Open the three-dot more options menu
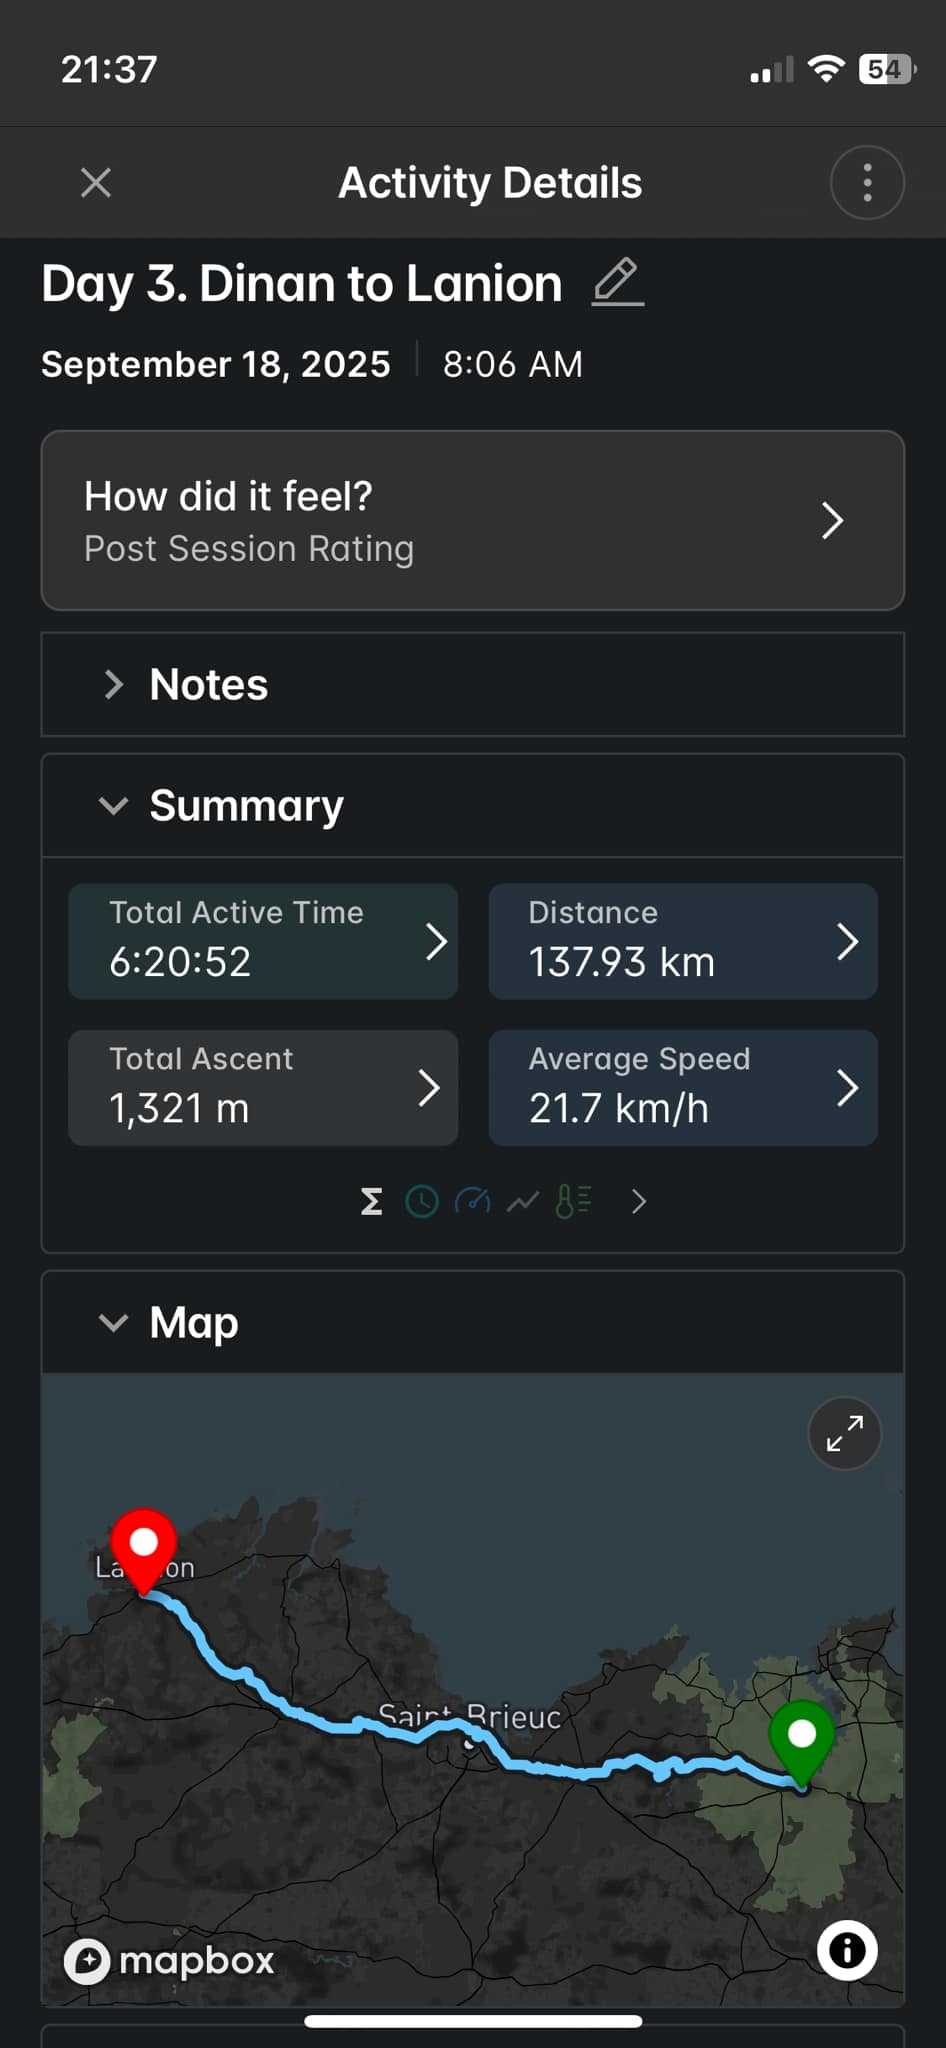Image resolution: width=946 pixels, height=2048 pixels. click(x=867, y=183)
